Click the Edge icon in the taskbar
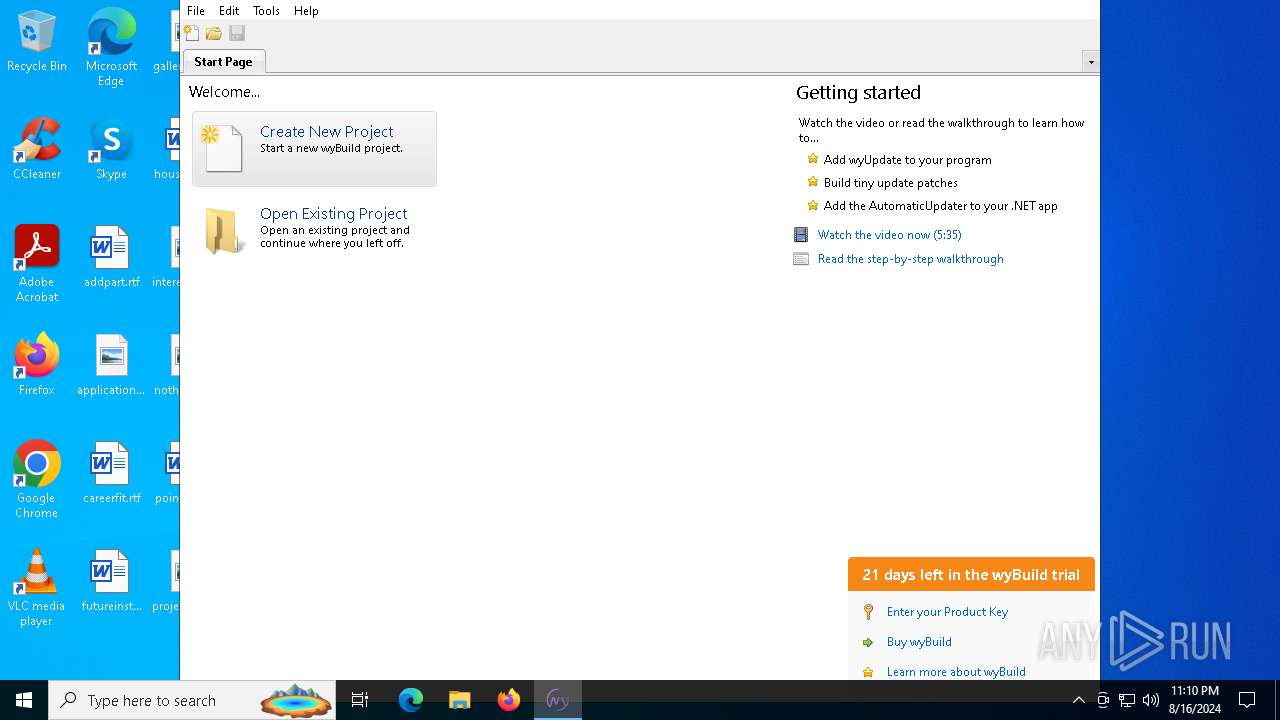The image size is (1280, 720). (x=410, y=700)
